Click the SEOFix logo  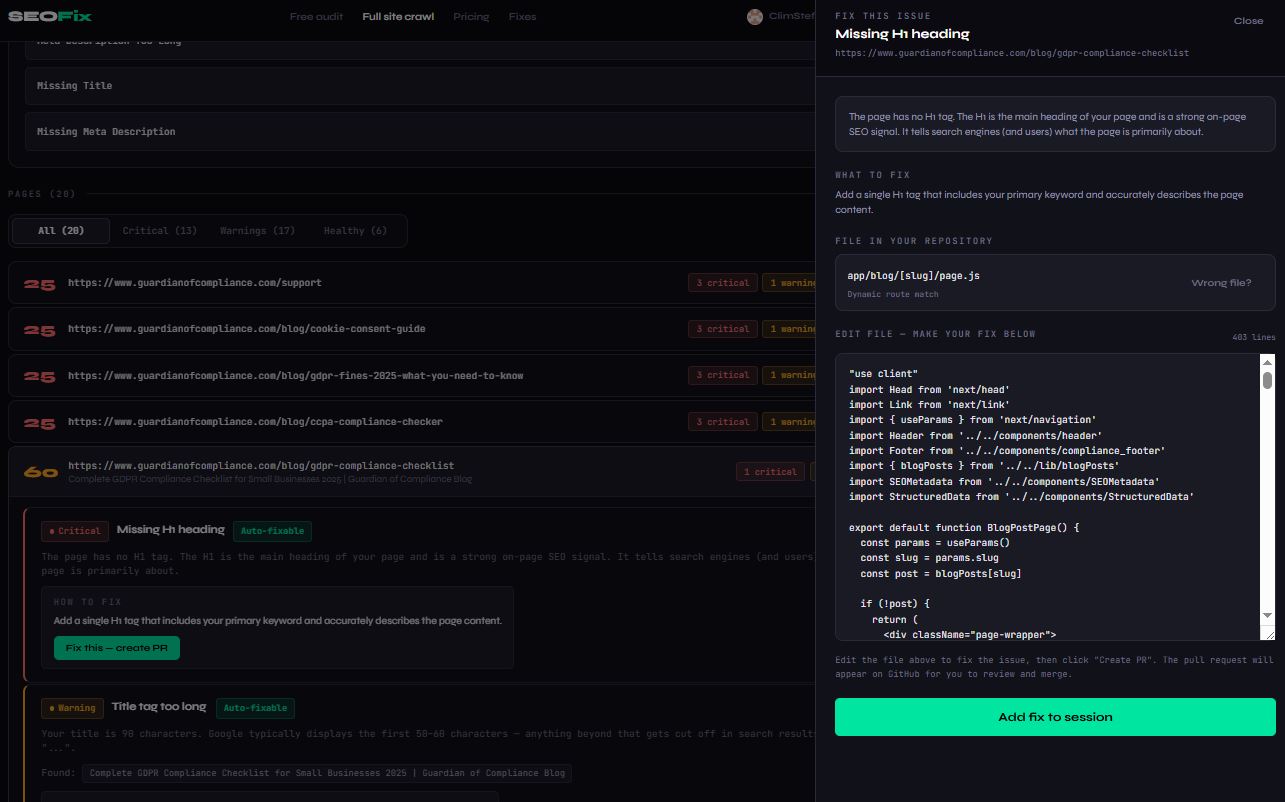tap(50, 16)
